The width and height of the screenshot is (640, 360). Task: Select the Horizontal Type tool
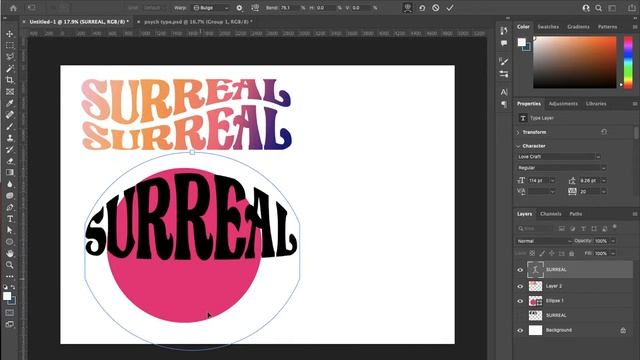click(x=10, y=219)
